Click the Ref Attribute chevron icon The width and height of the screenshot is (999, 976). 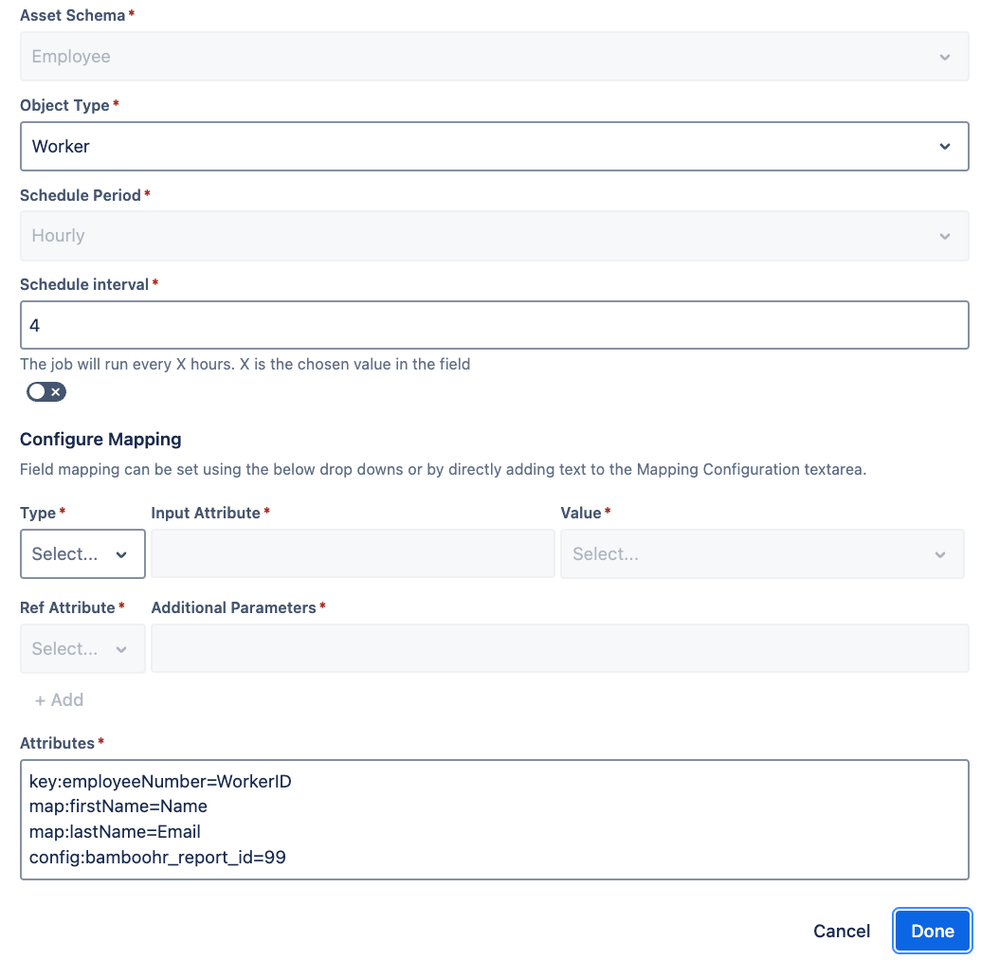[x=121, y=649]
